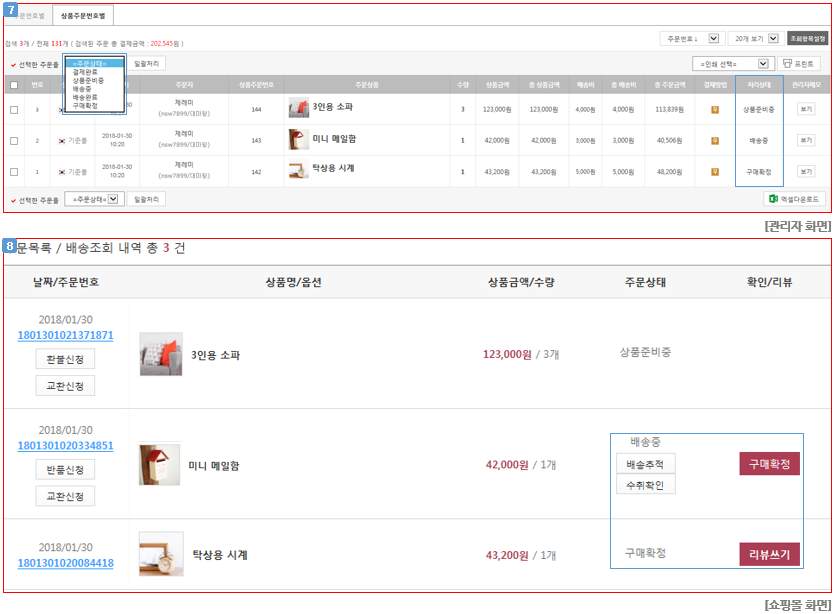Click the payment method icon for order 144
The image size is (835, 614).
(715, 110)
